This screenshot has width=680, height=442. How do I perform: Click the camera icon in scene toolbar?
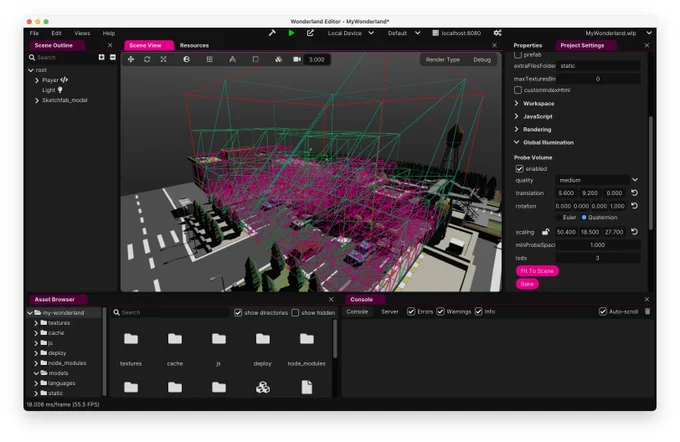pyautogui.click(x=297, y=59)
